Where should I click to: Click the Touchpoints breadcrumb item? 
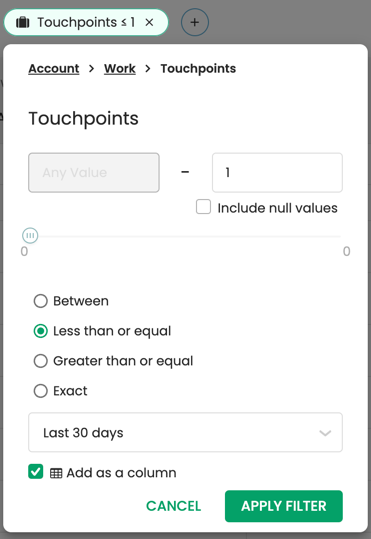pyautogui.click(x=198, y=68)
